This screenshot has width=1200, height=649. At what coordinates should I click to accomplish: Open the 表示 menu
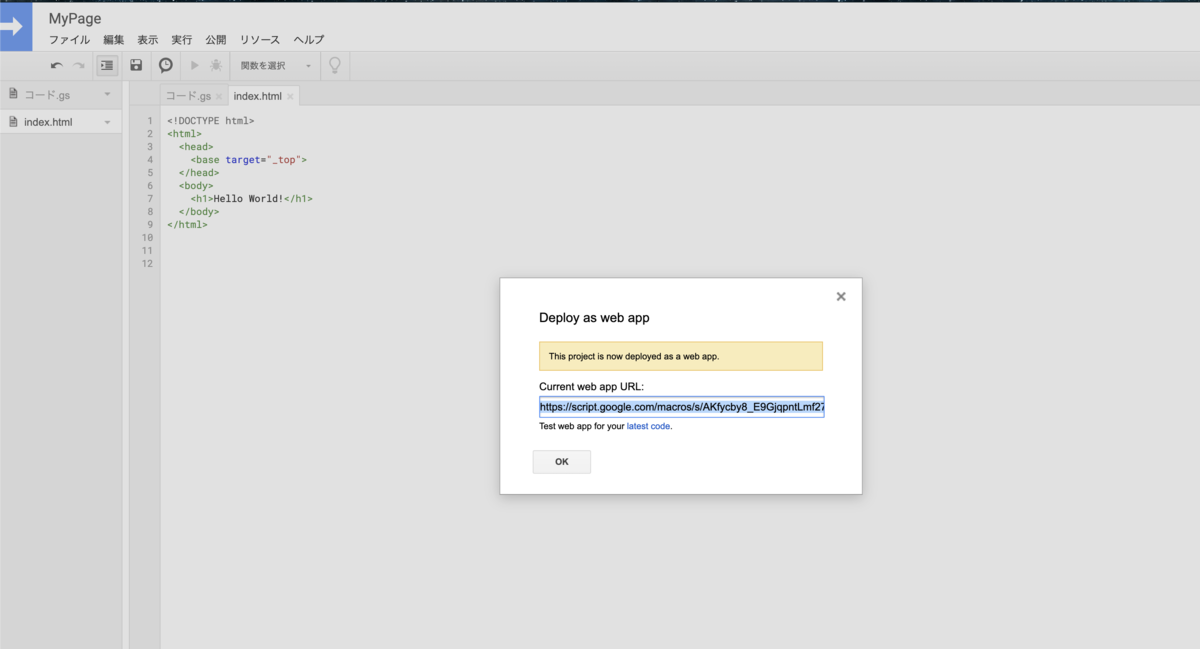(x=147, y=40)
